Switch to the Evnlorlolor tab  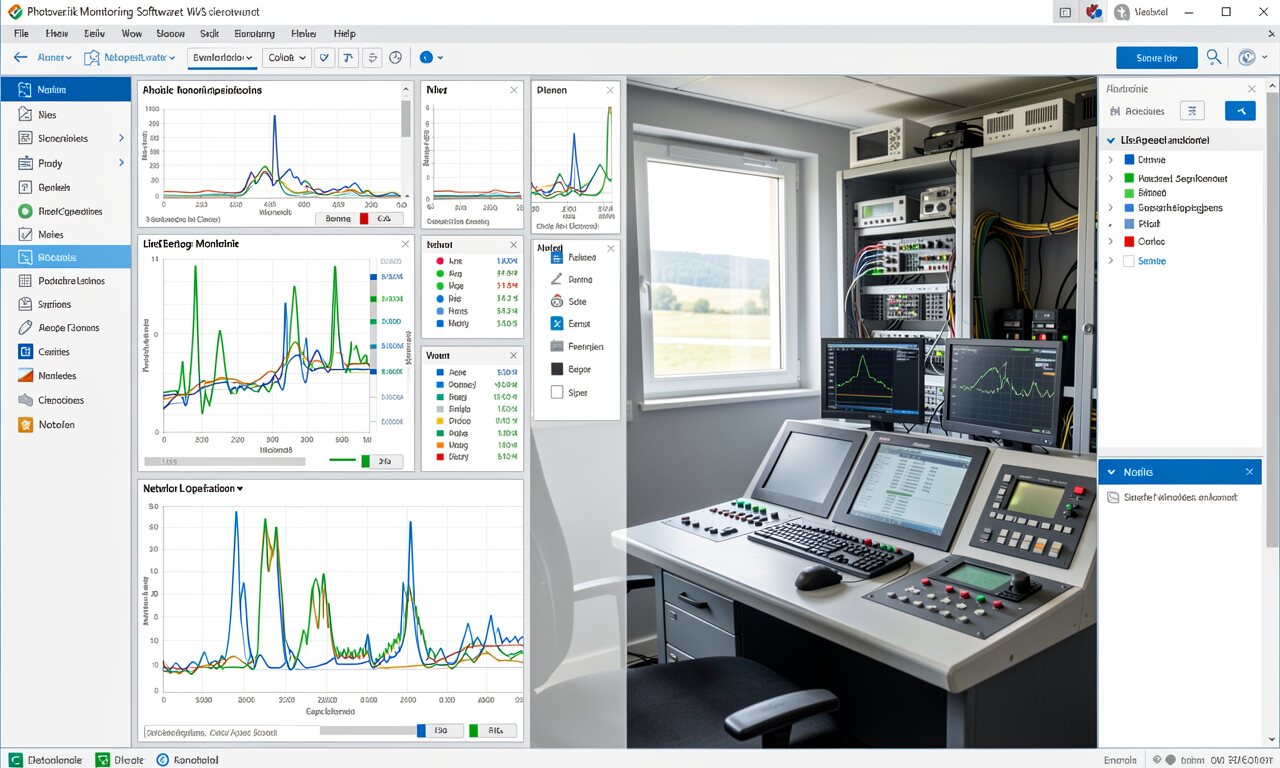(x=222, y=58)
